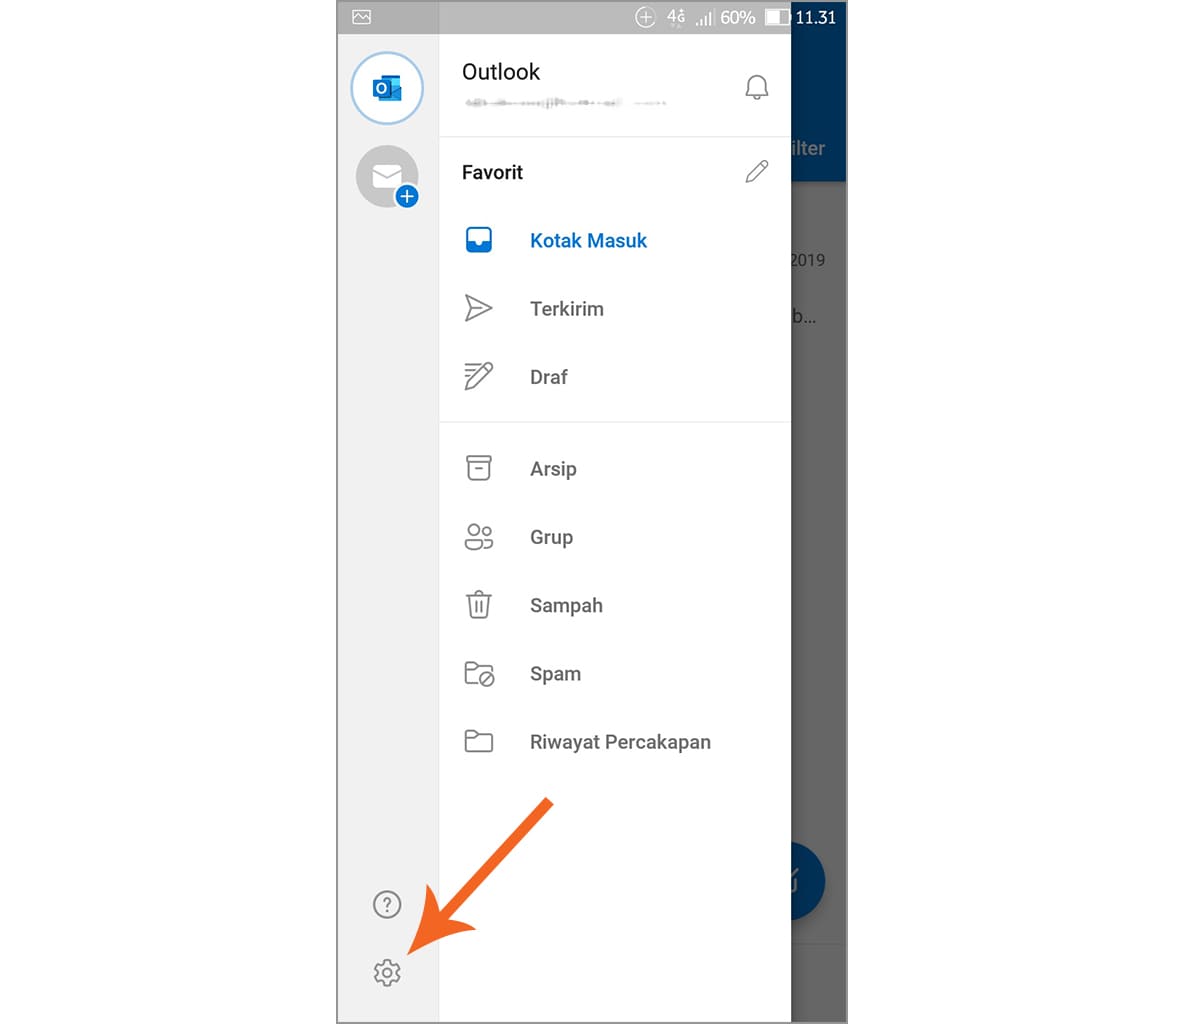Select the Arsip label

click(553, 469)
